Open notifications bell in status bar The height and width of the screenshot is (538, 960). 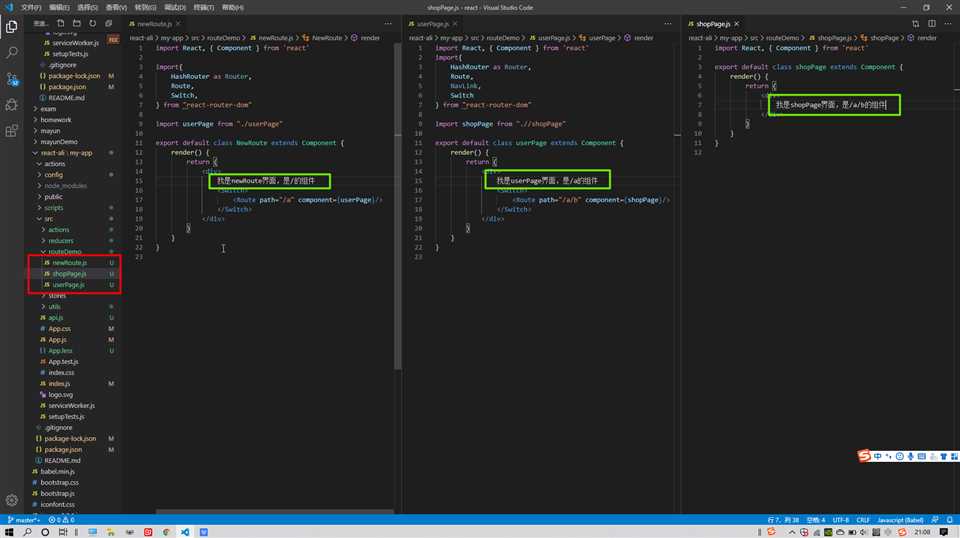click(x=950, y=520)
